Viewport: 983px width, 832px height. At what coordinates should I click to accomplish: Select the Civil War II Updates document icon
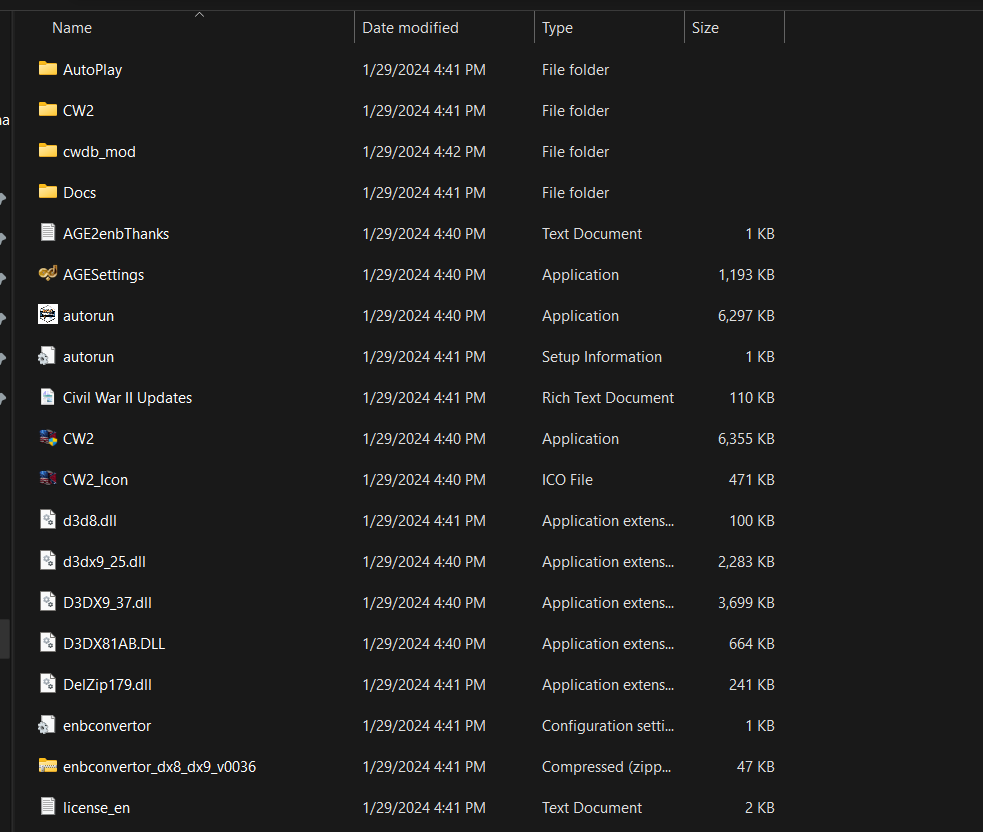(48, 397)
